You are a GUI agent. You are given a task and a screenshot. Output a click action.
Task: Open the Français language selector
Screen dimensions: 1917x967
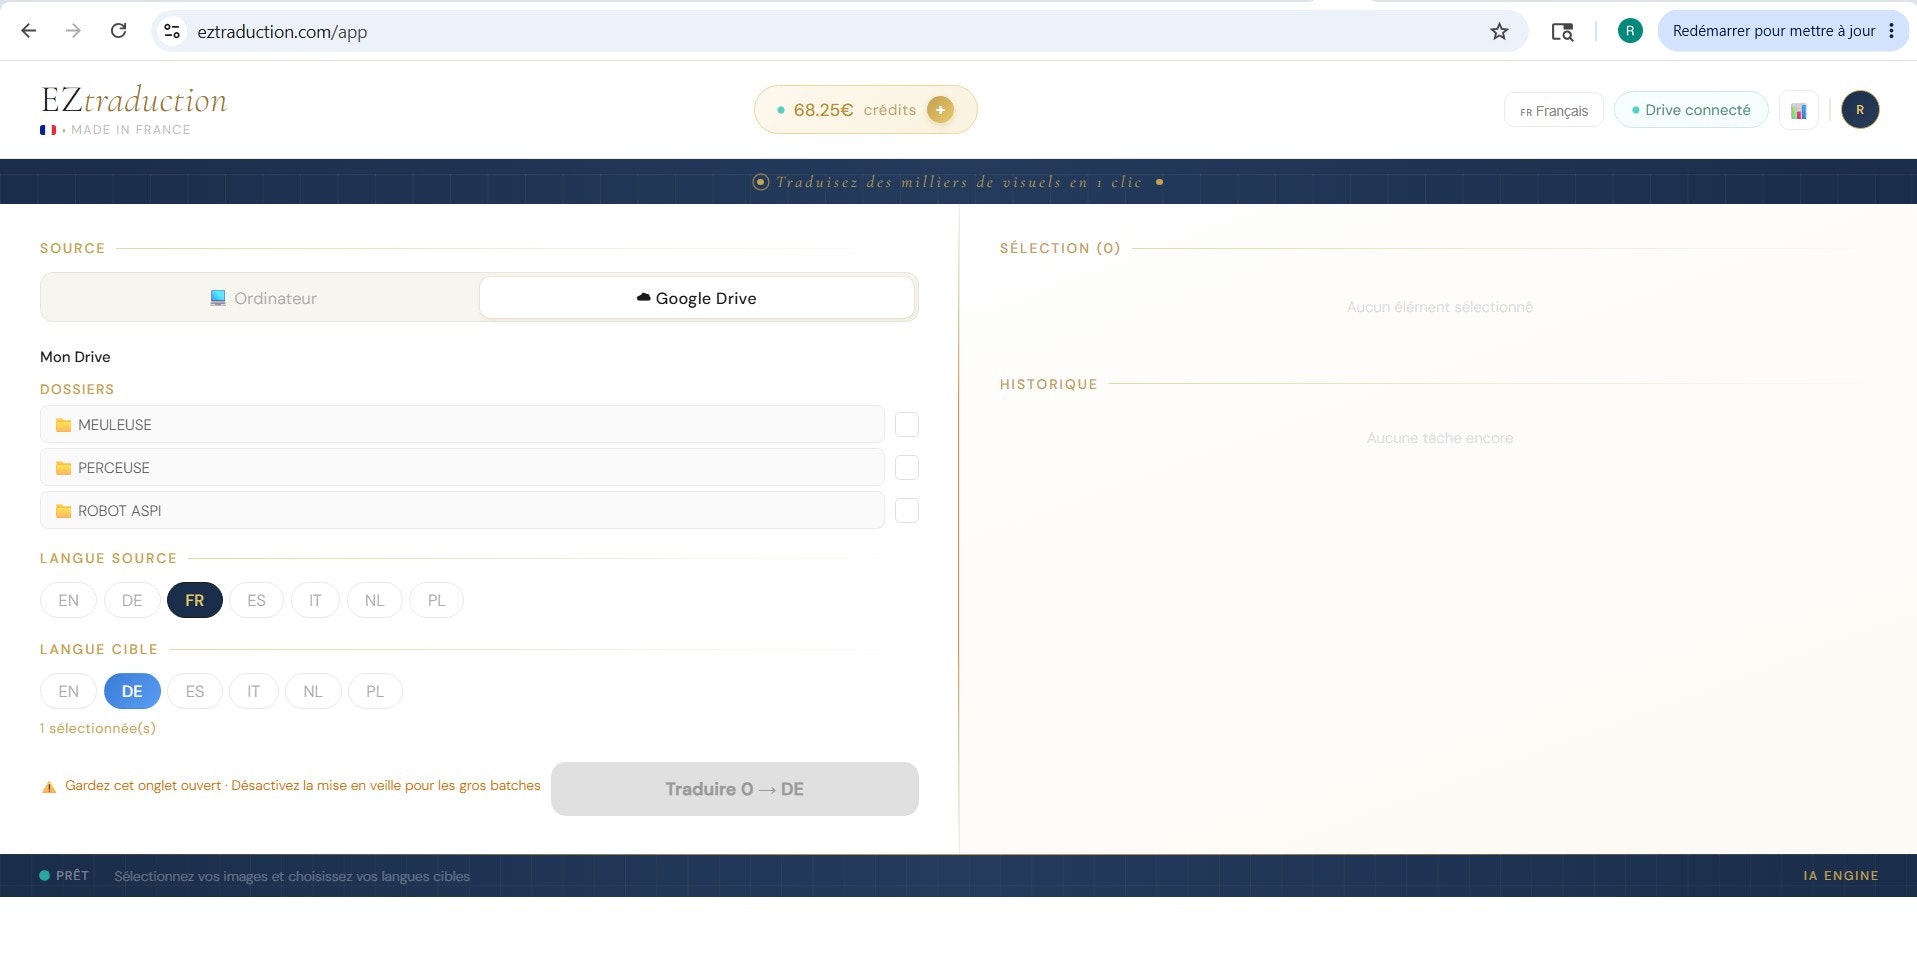[1553, 110]
